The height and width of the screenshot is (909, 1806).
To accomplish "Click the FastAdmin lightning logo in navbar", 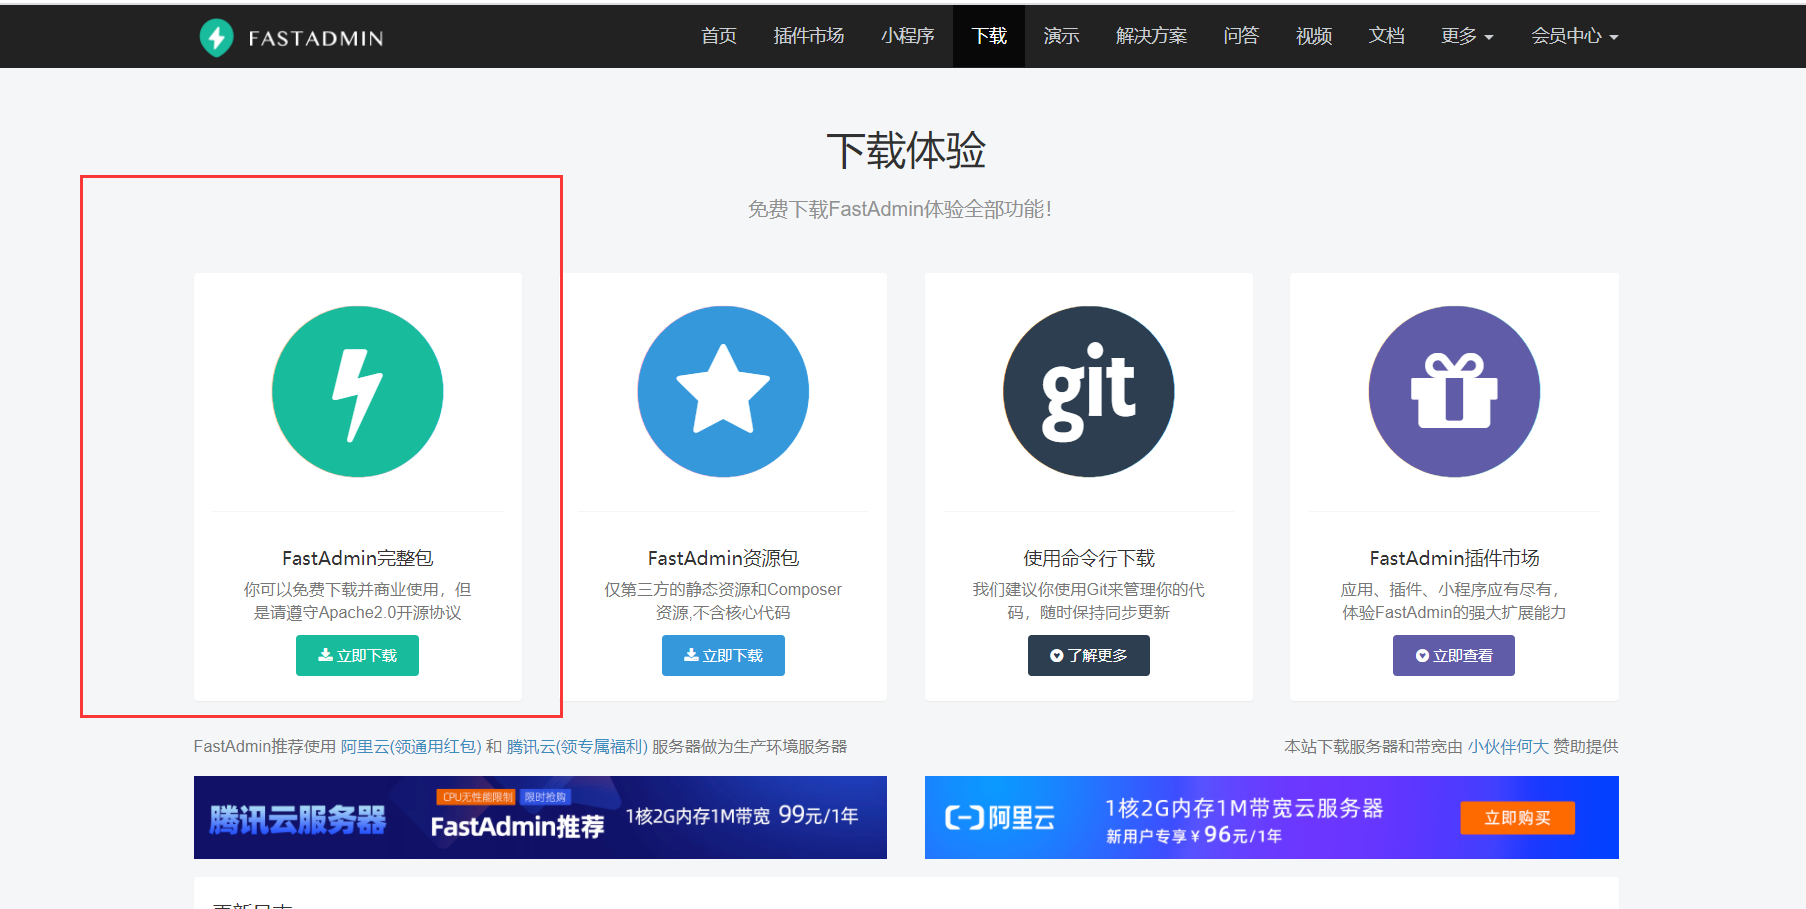I will (x=216, y=38).
